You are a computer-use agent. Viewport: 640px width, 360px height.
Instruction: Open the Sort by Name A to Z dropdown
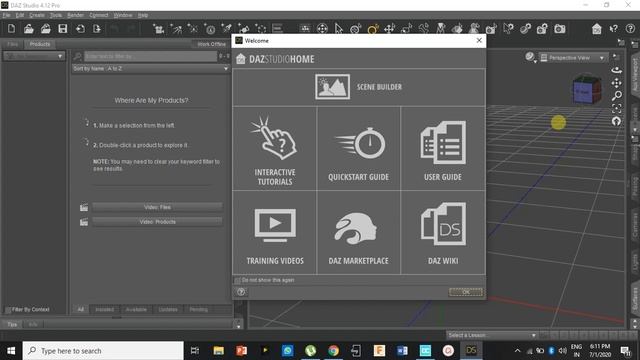(x=151, y=69)
